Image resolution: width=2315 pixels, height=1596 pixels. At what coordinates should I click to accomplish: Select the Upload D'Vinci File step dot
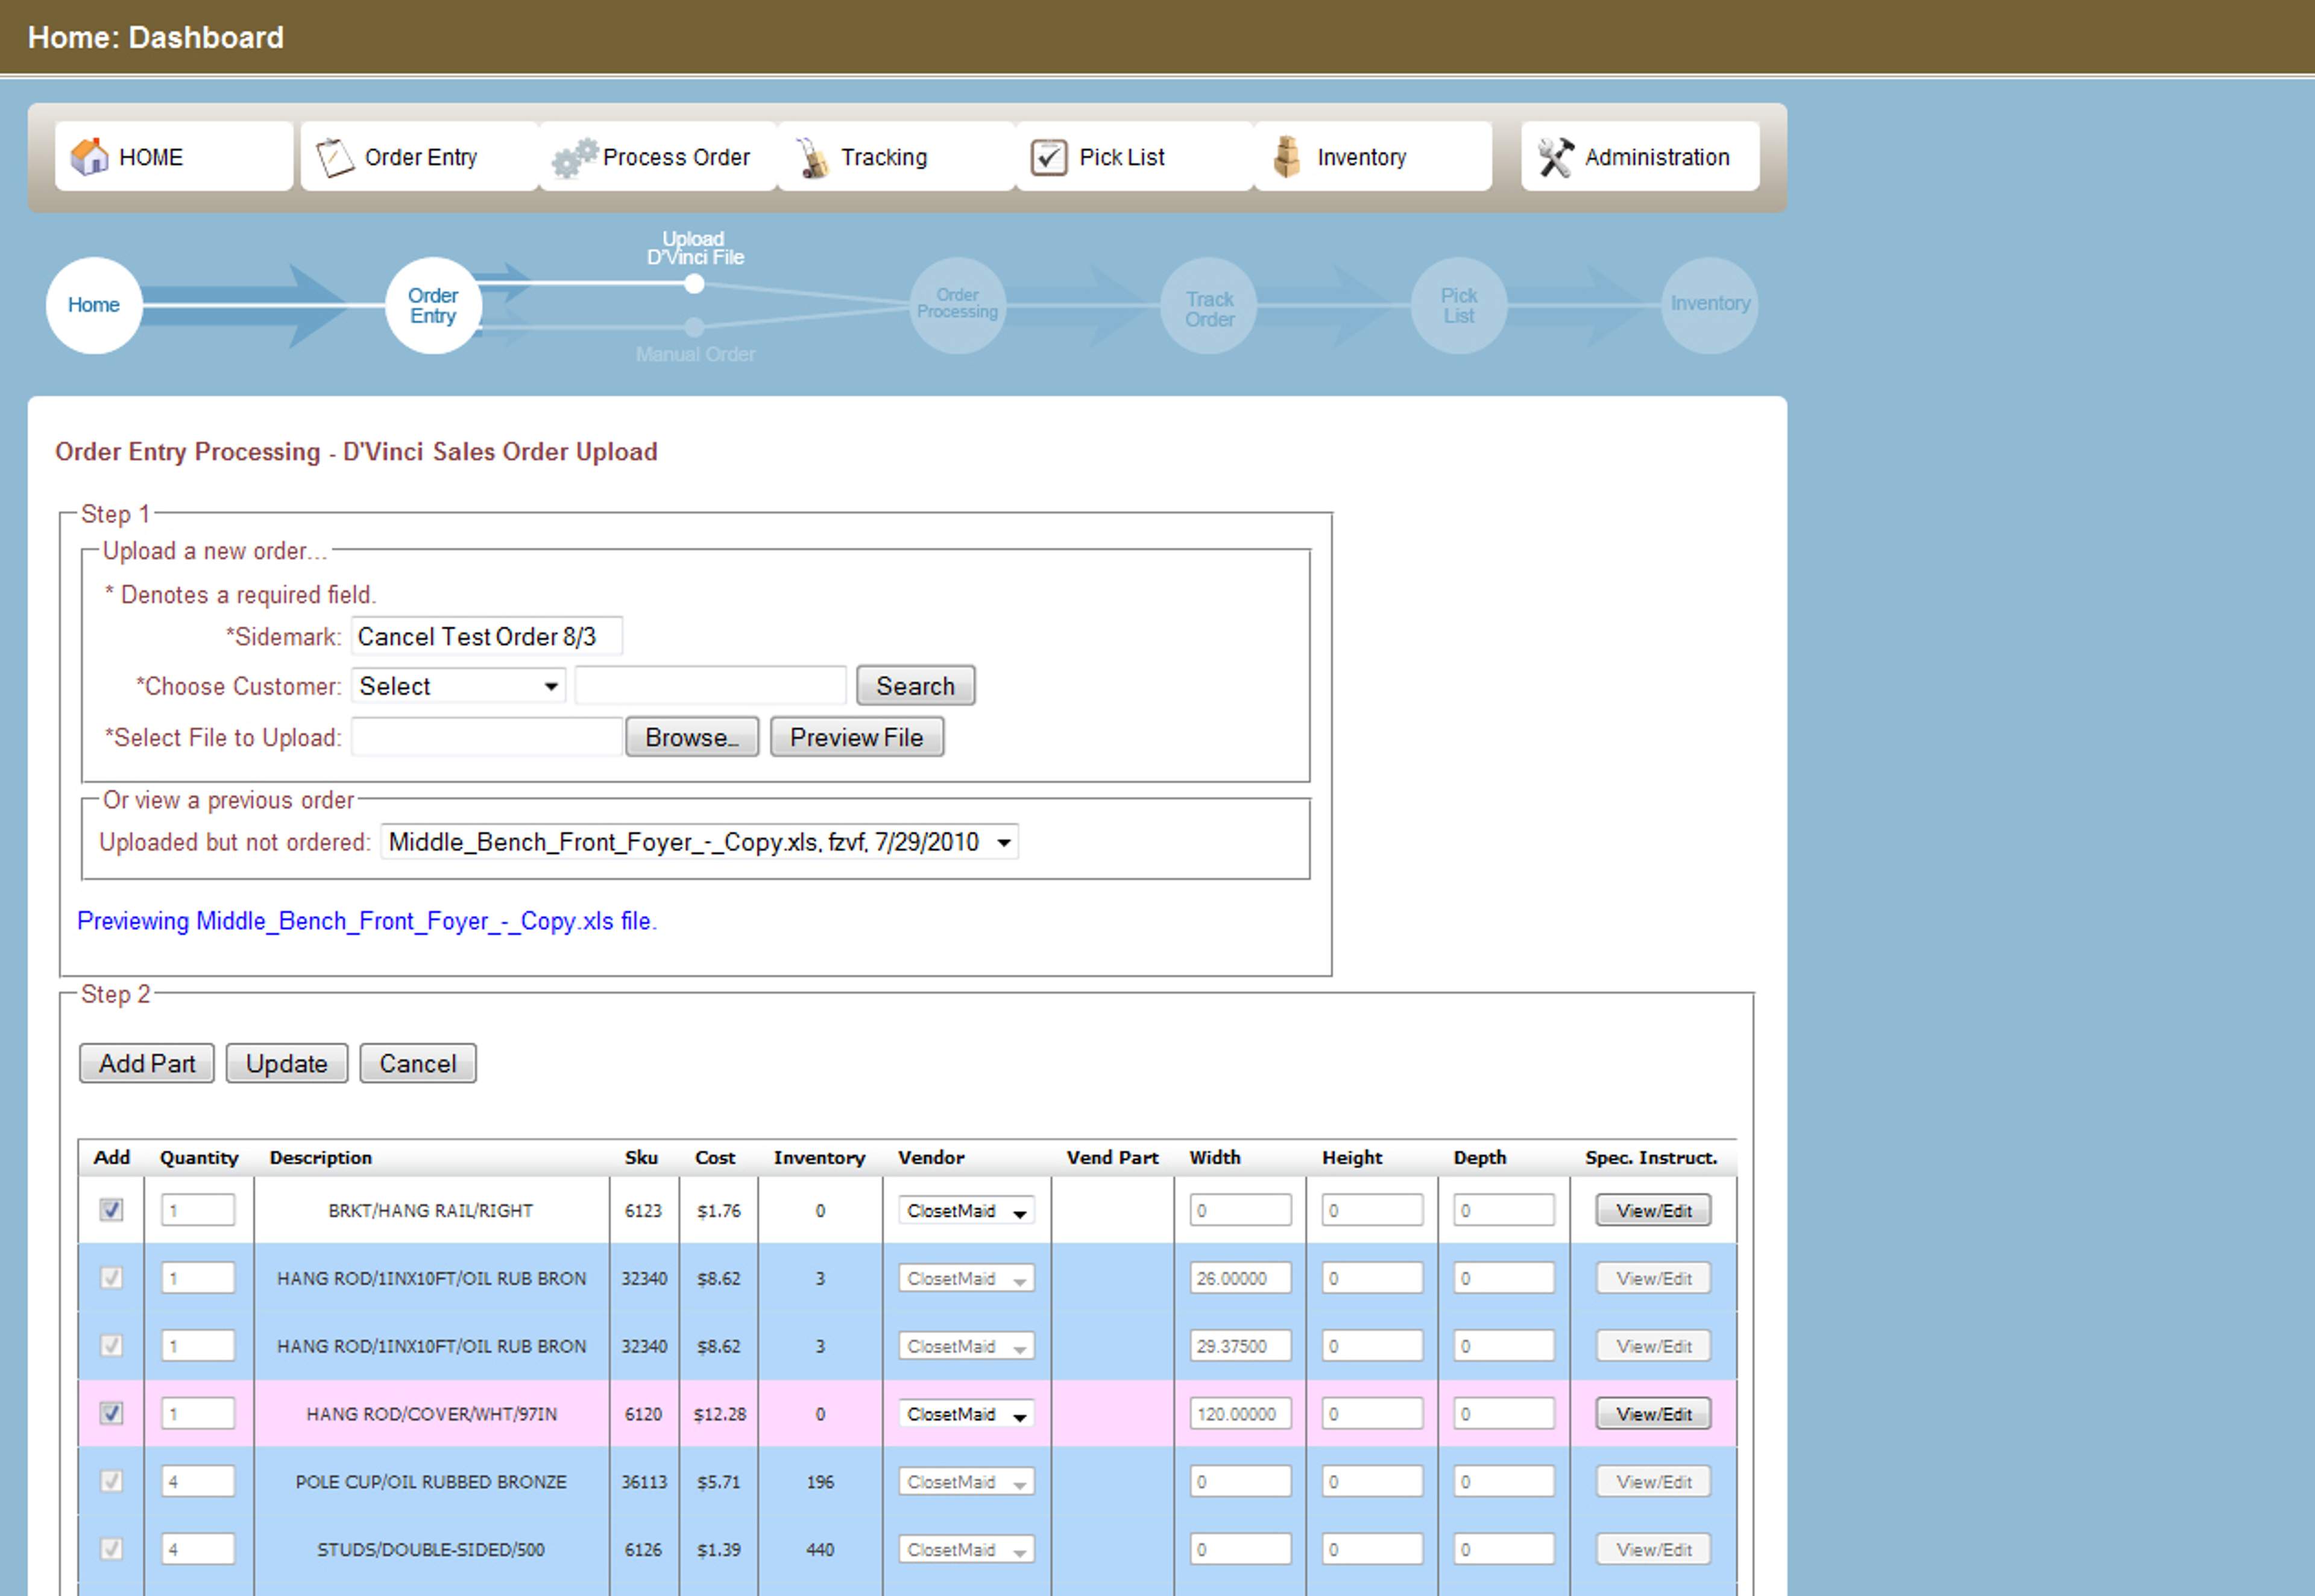pos(694,284)
